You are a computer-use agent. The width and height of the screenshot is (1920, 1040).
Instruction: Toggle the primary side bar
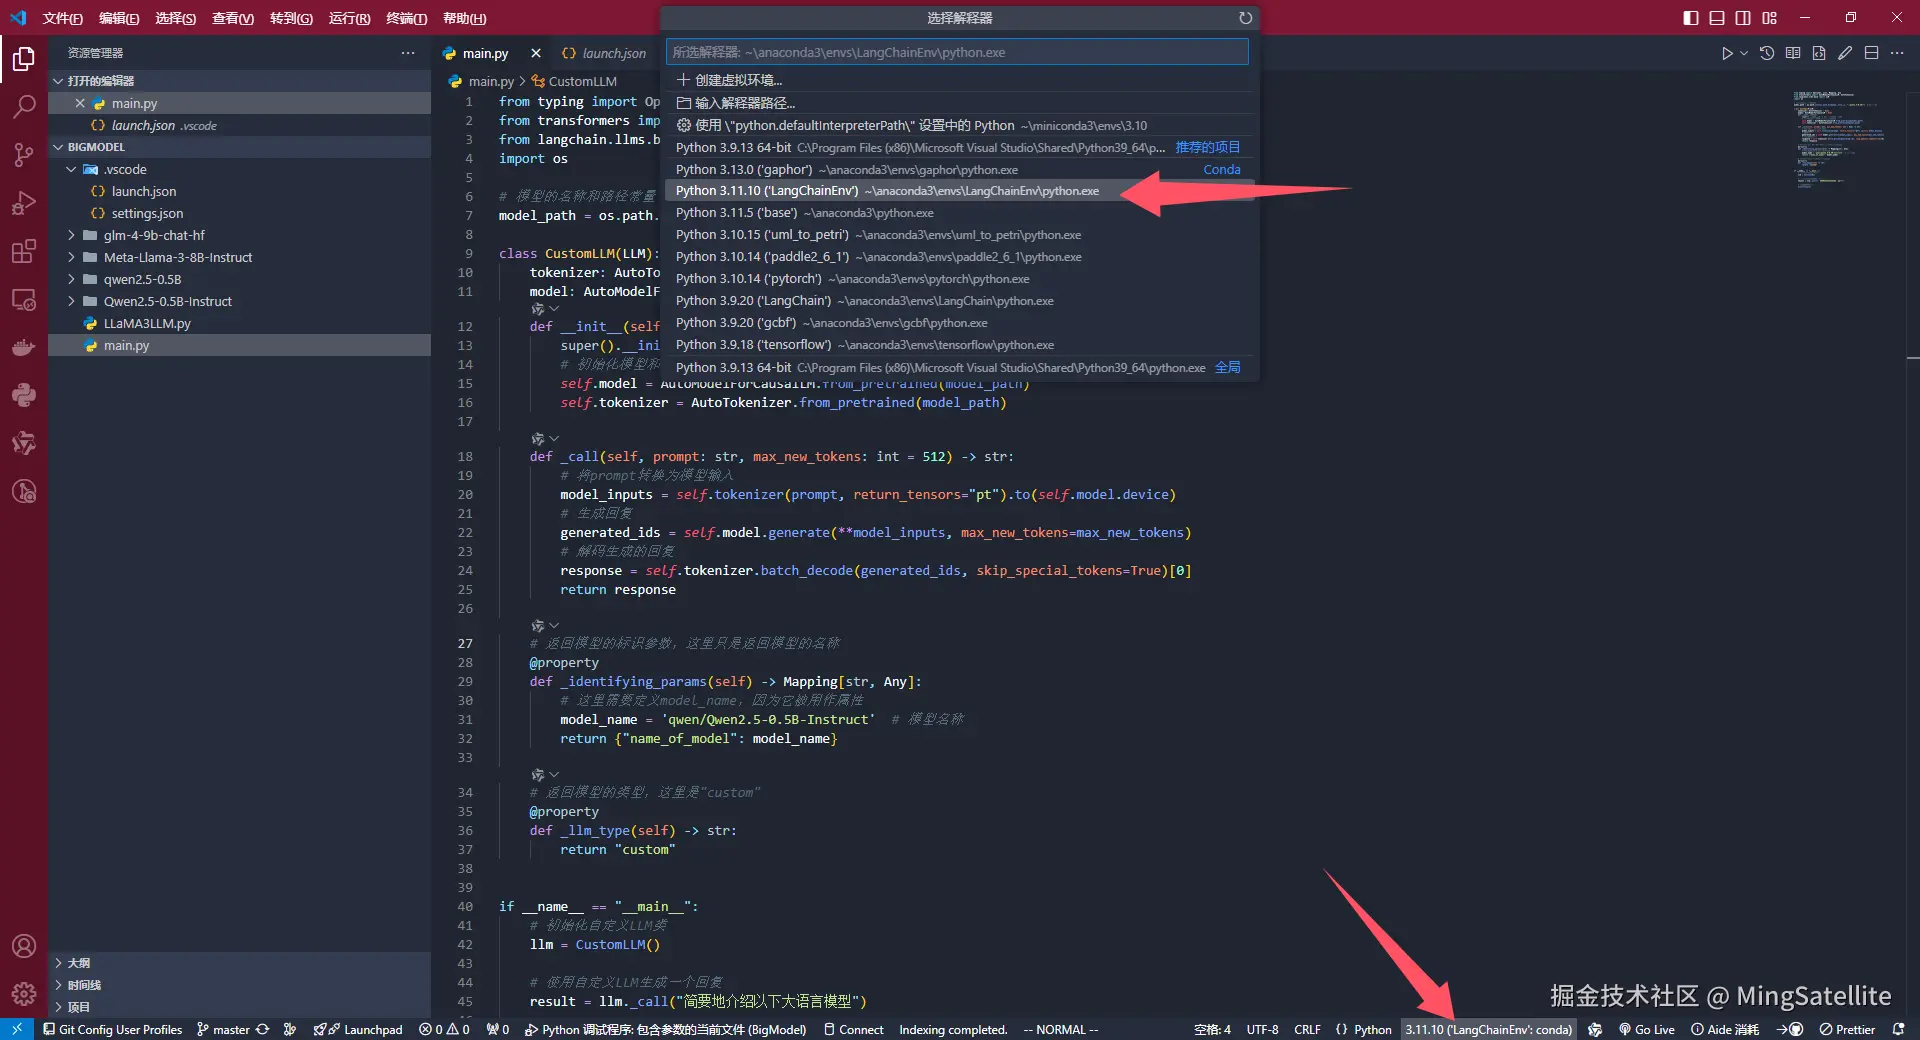click(1691, 18)
